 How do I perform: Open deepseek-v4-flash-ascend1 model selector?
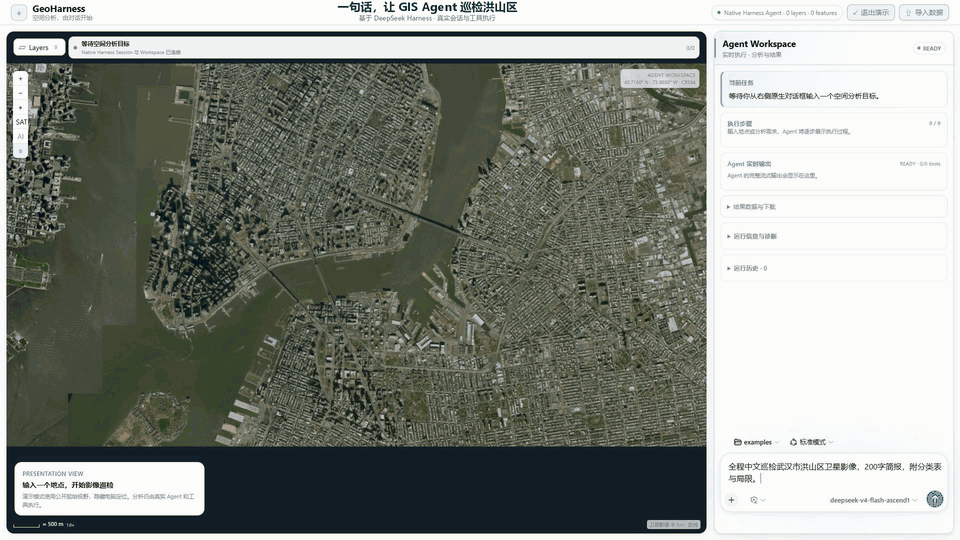[874, 500]
